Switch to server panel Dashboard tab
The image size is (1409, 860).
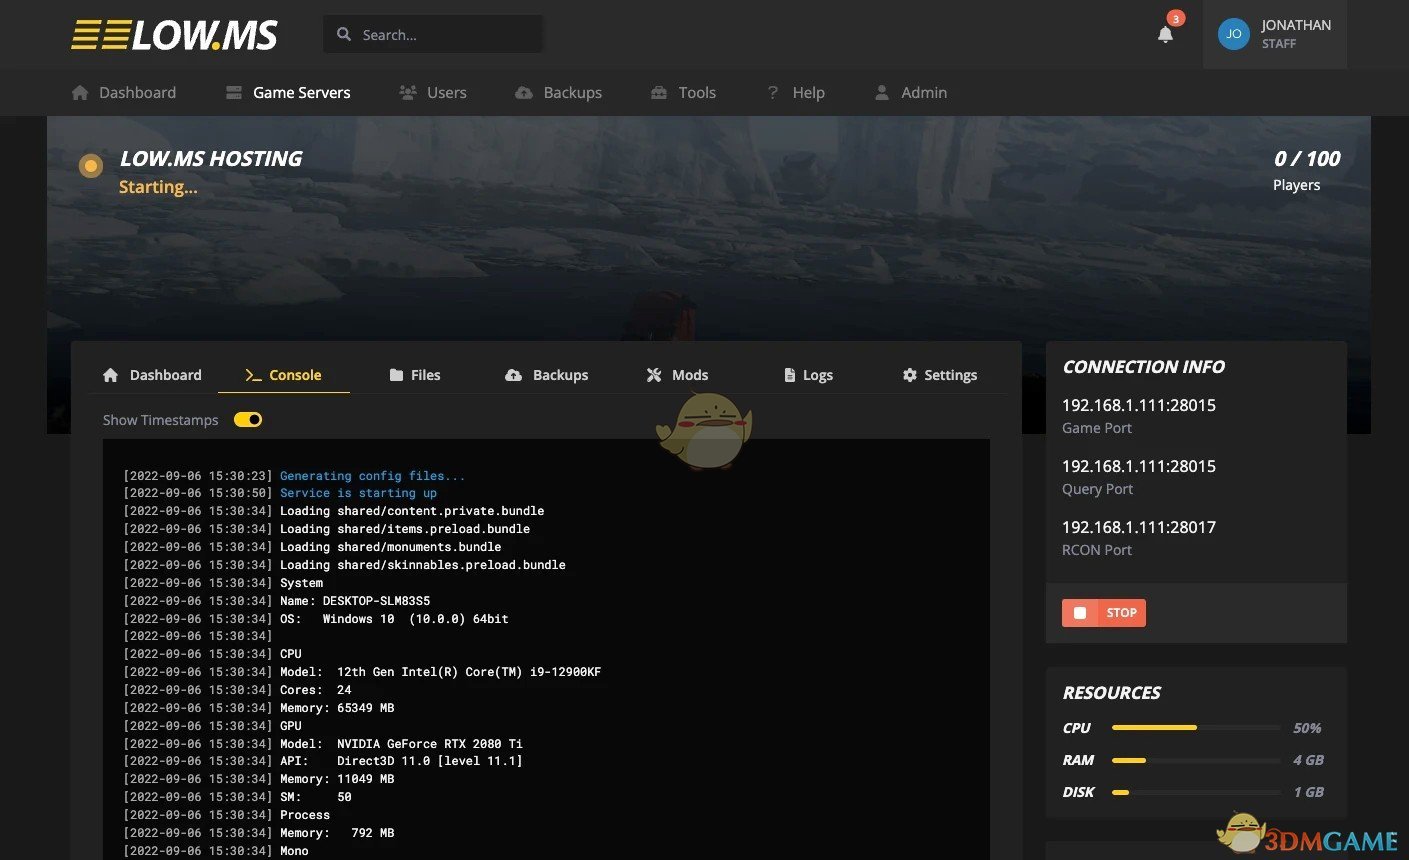(x=152, y=375)
